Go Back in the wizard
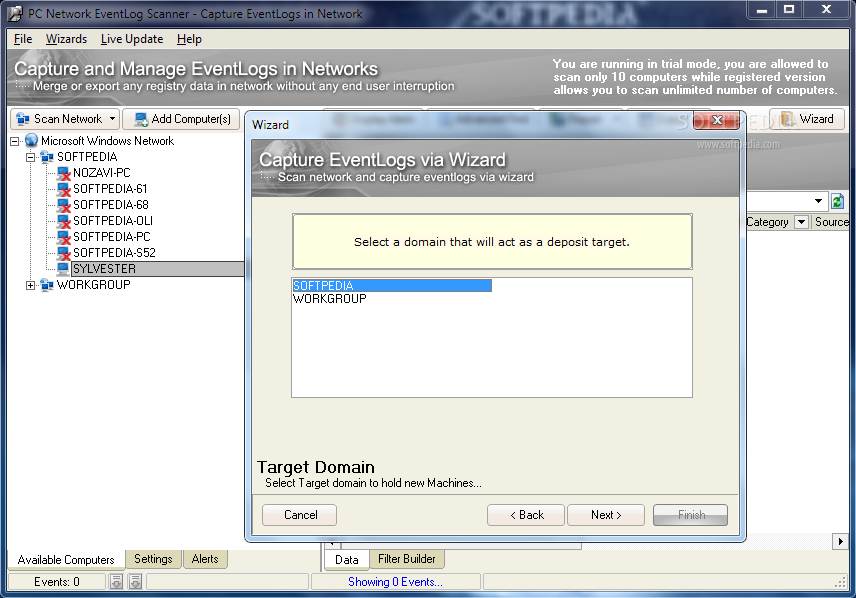 (526, 515)
